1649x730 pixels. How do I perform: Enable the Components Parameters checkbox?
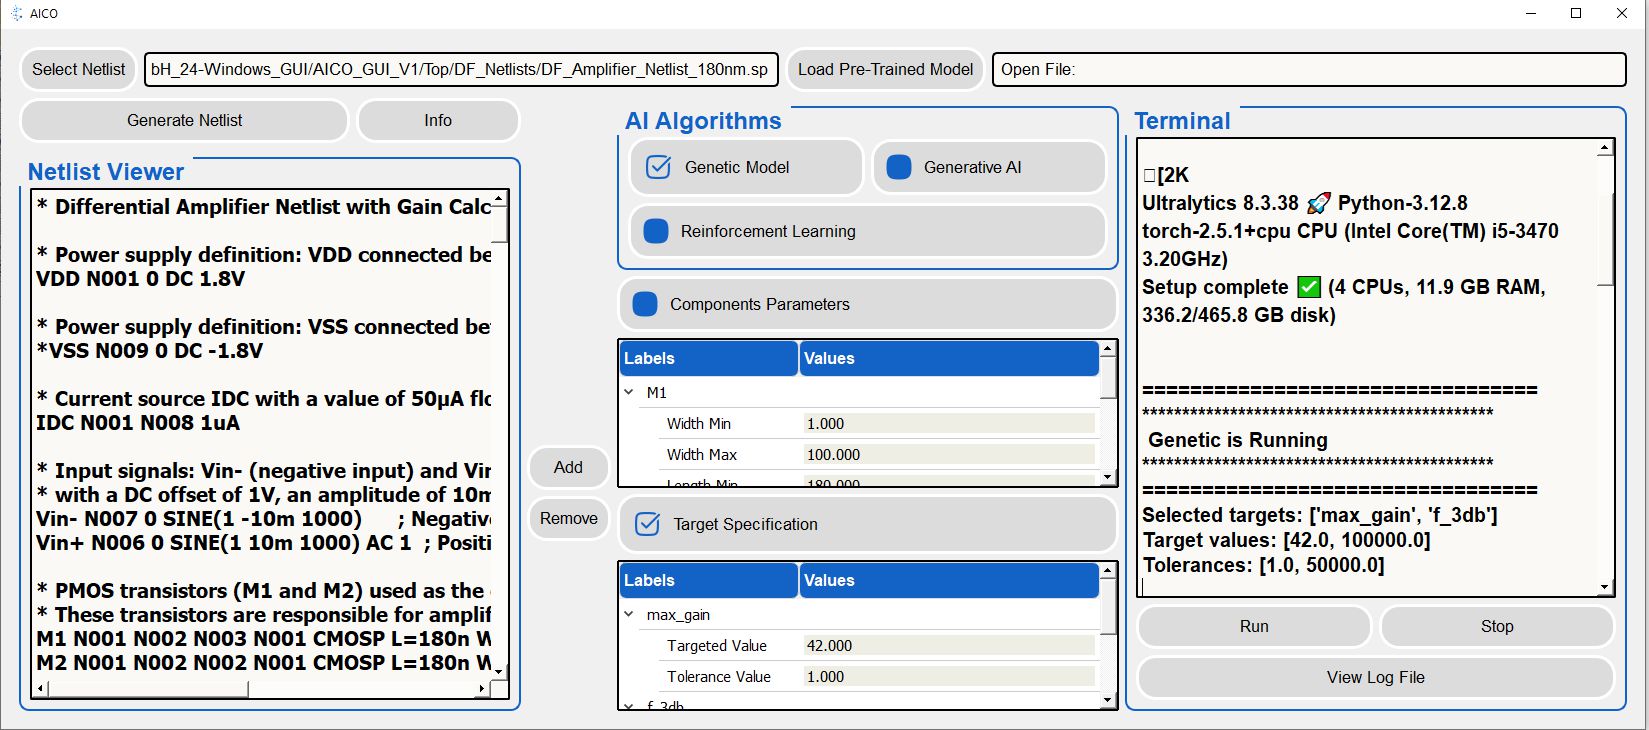[646, 304]
